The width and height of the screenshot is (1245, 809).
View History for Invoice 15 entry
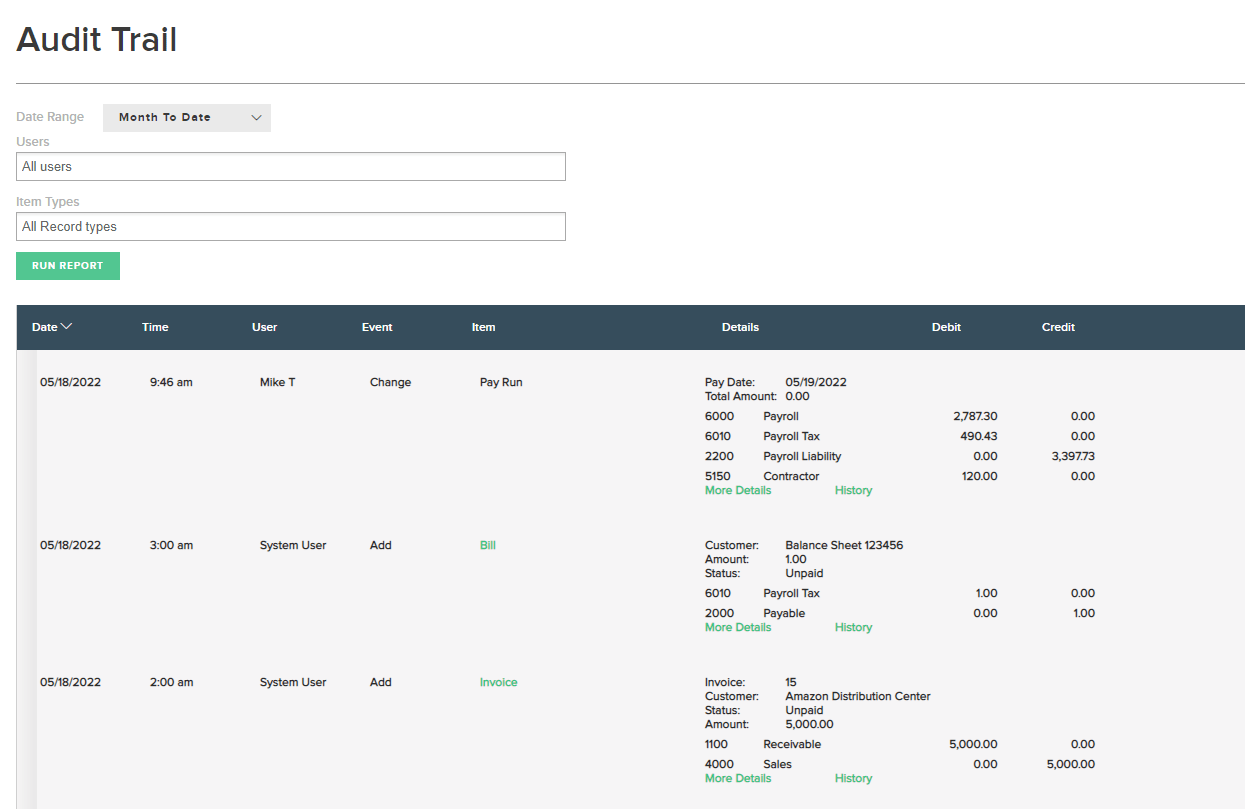click(x=853, y=779)
